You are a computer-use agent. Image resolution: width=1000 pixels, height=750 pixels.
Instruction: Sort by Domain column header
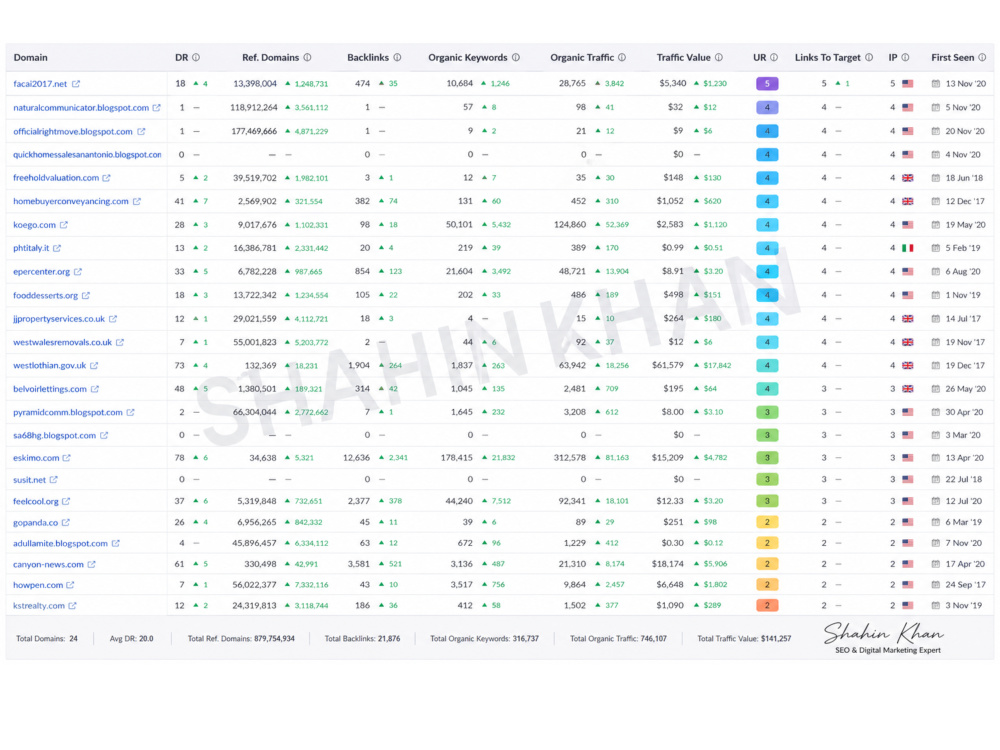[x=31, y=57]
